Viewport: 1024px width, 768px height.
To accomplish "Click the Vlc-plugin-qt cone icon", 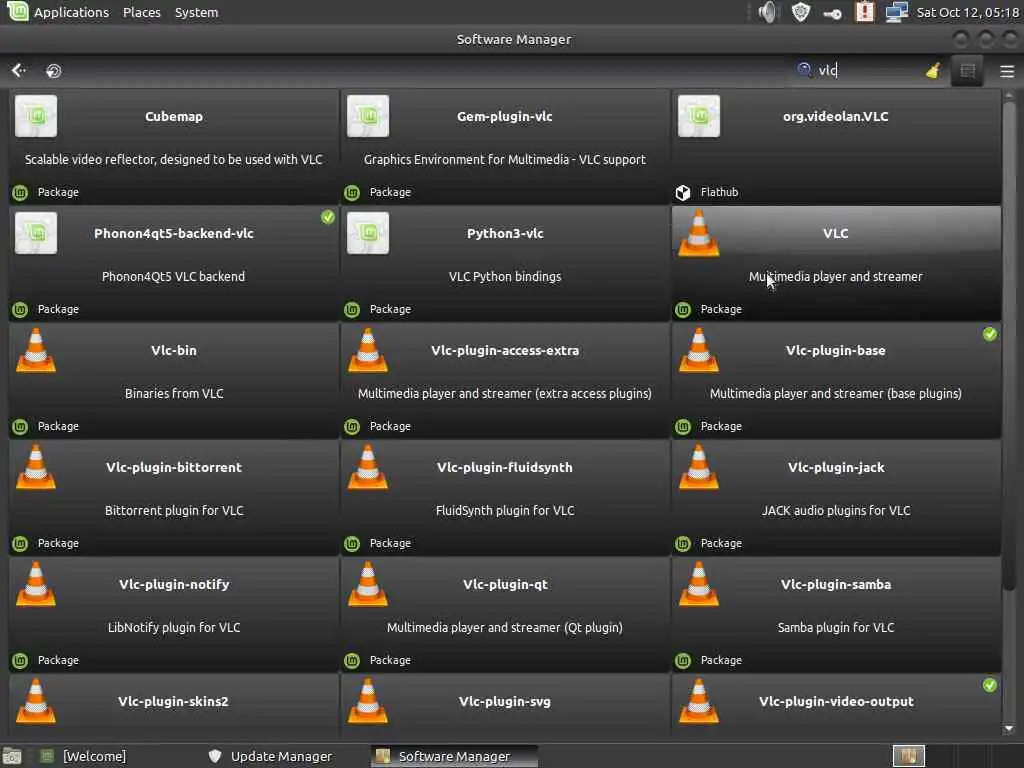I will (x=368, y=584).
